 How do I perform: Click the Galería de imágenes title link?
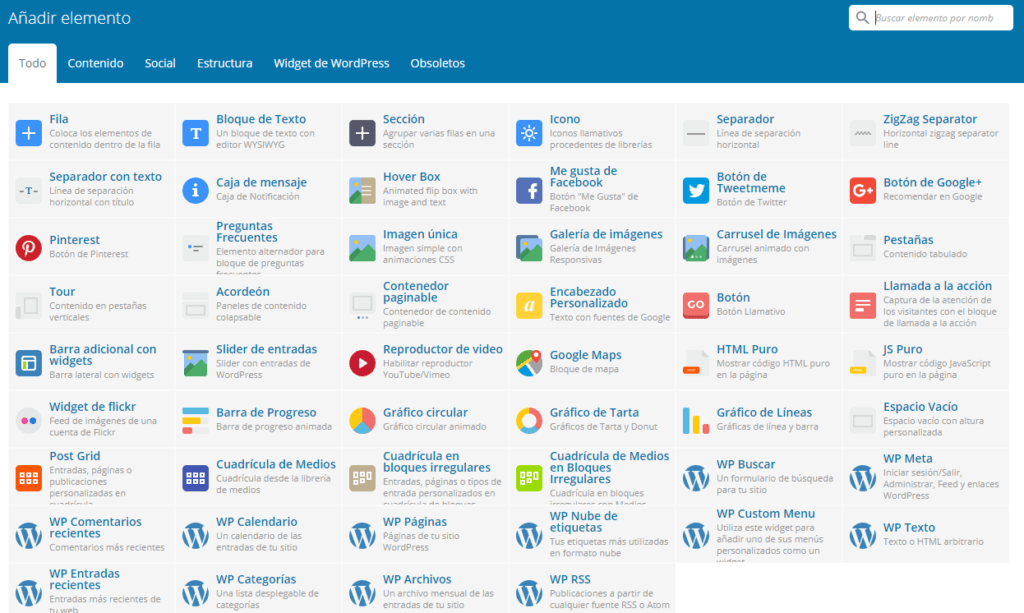click(606, 234)
